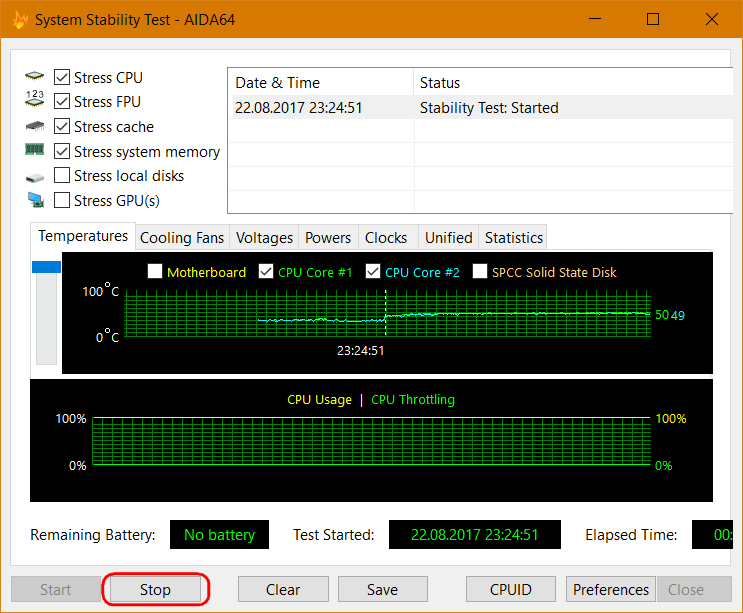Click the Elapsed Time value field
Image resolution: width=743 pixels, height=613 pixels.
(x=712, y=535)
